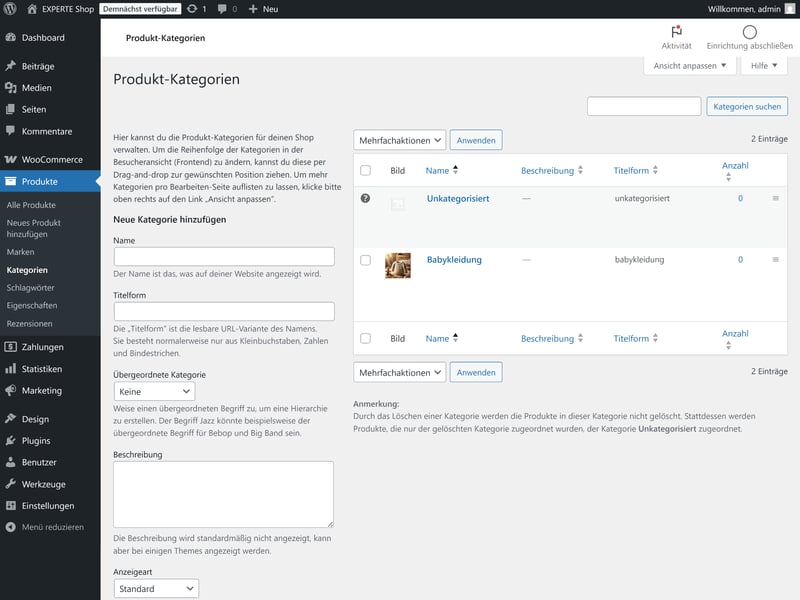
Task: Open the Aktivität flag icon
Action: point(676,32)
